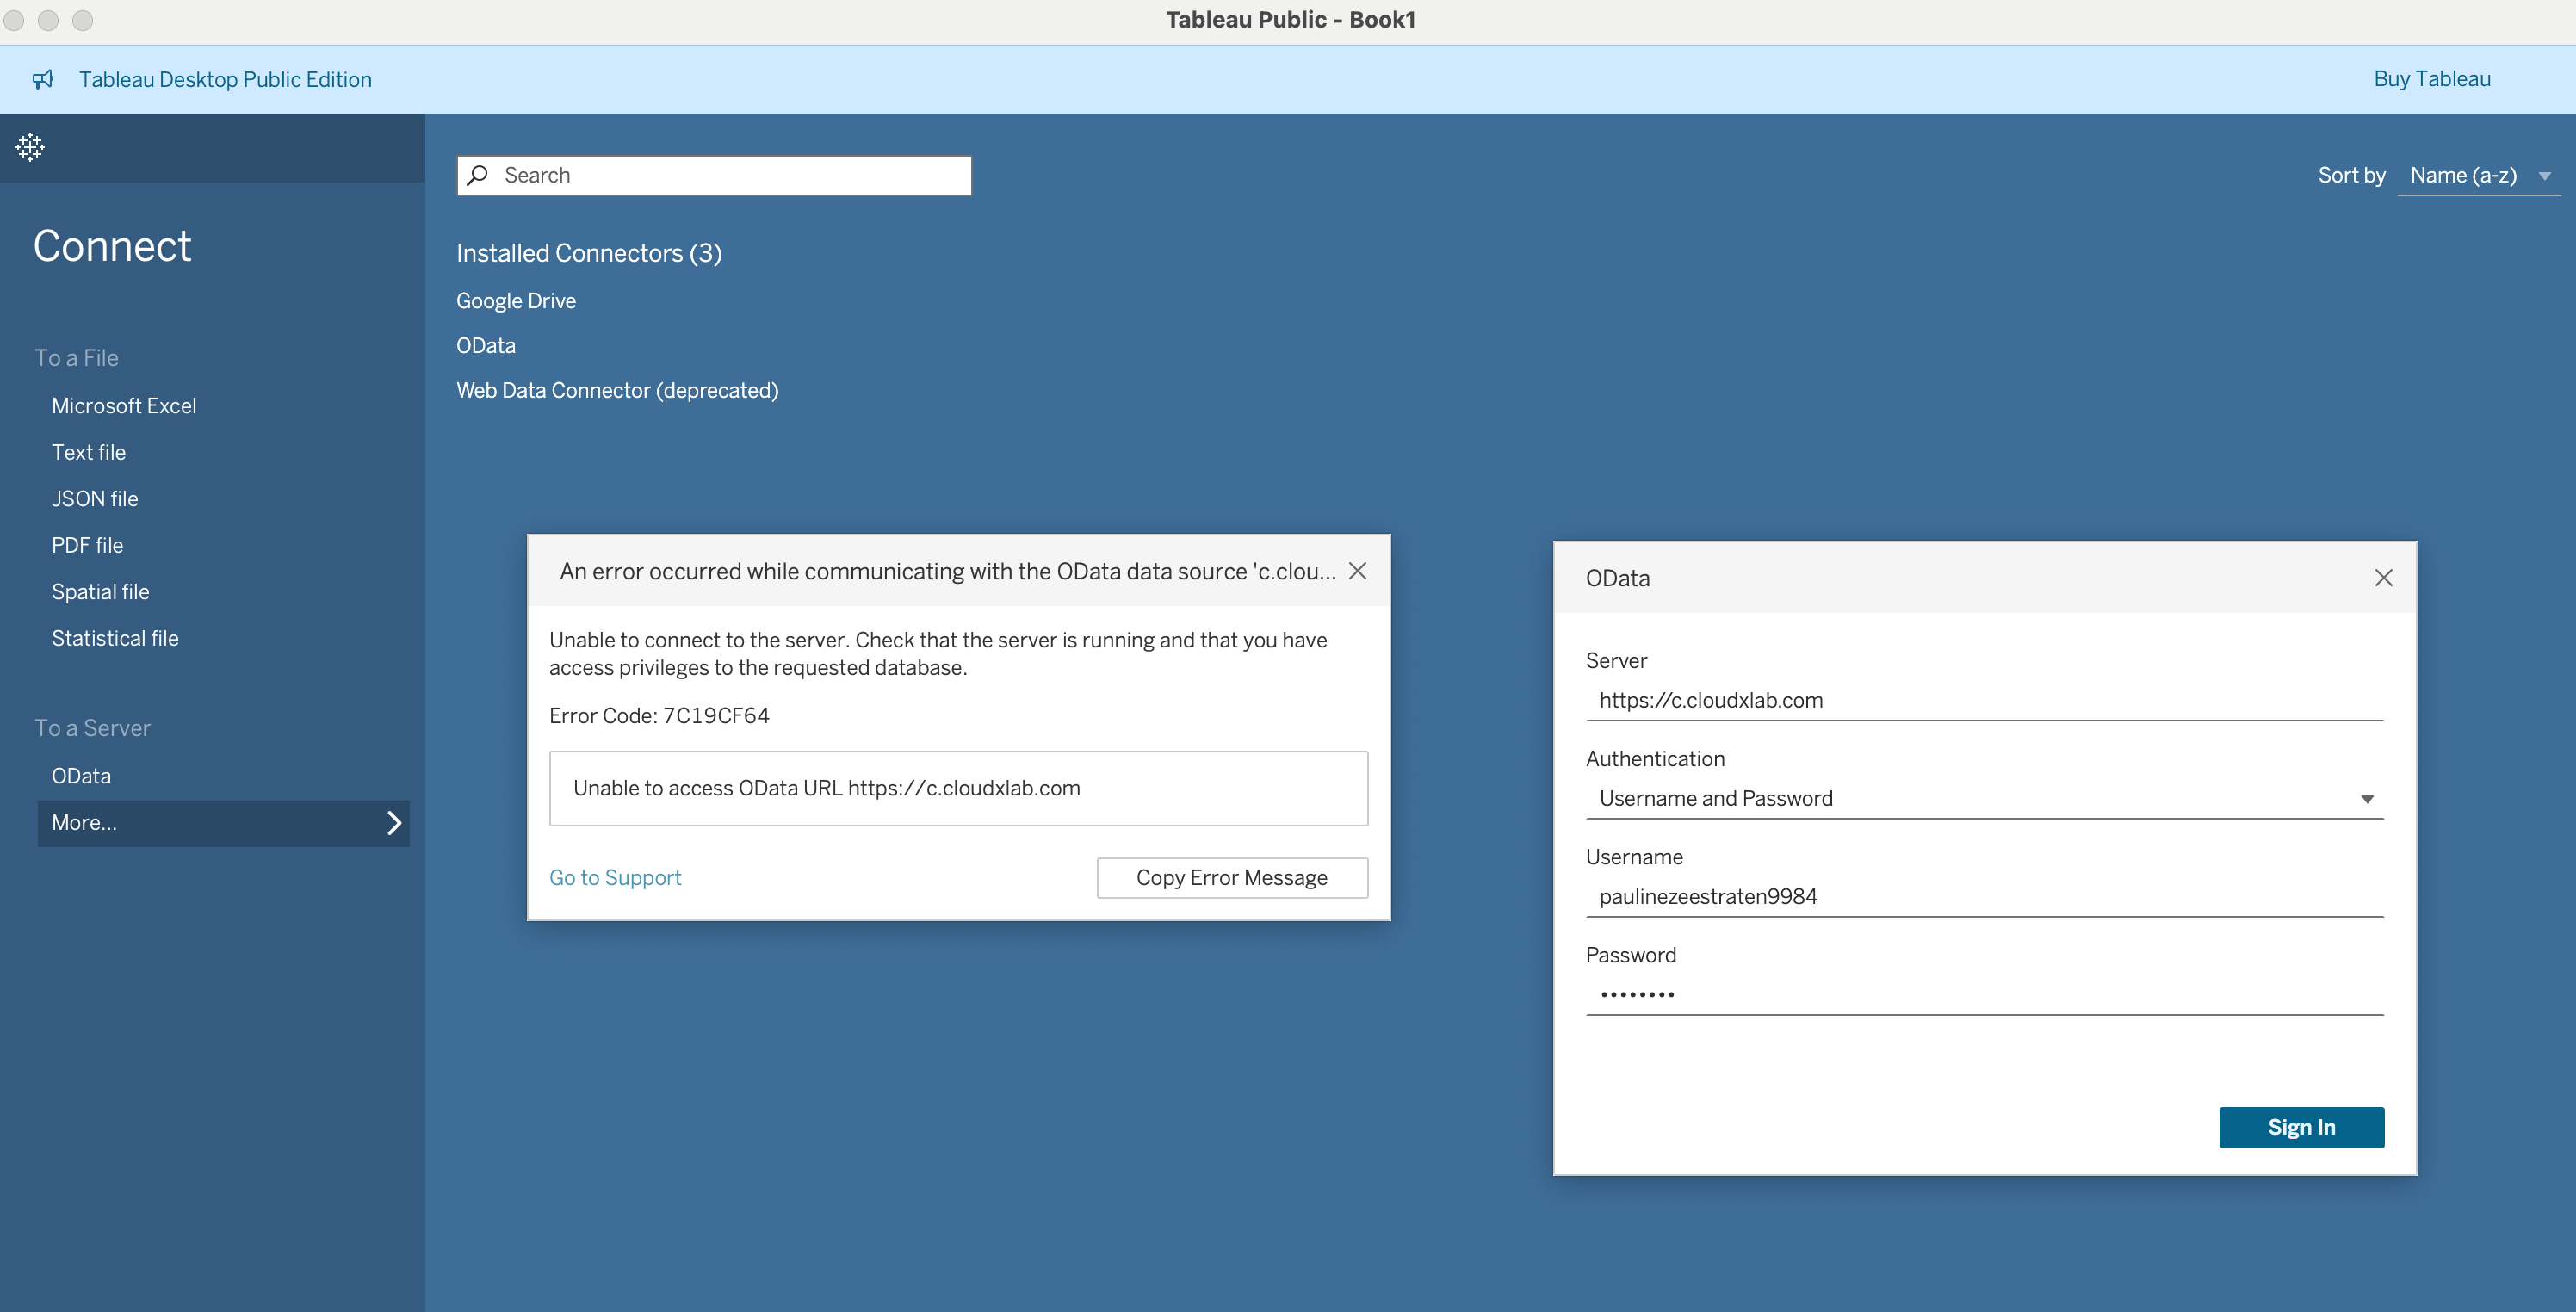The image size is (2576, 1312).
Task: Click the chevron arrow beside More...
Action: point(394,823)
